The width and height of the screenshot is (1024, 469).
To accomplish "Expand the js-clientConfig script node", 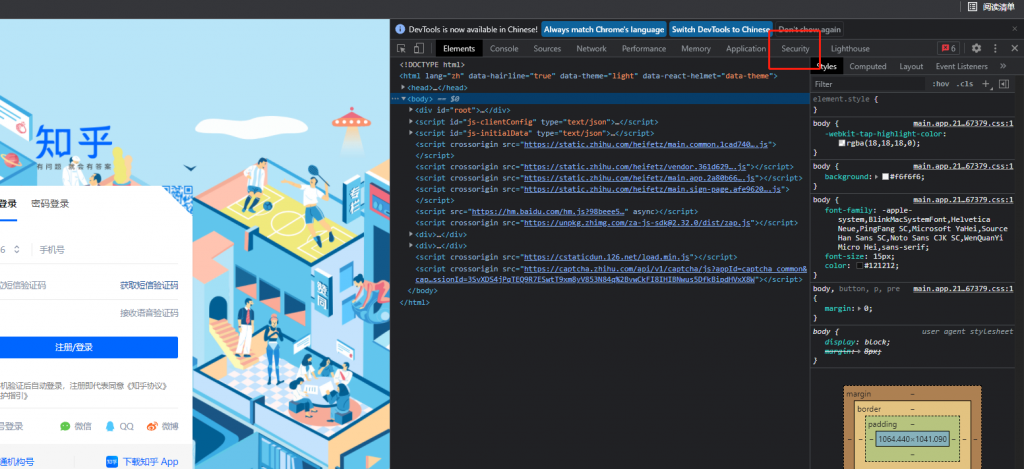I will click(411, 121).
